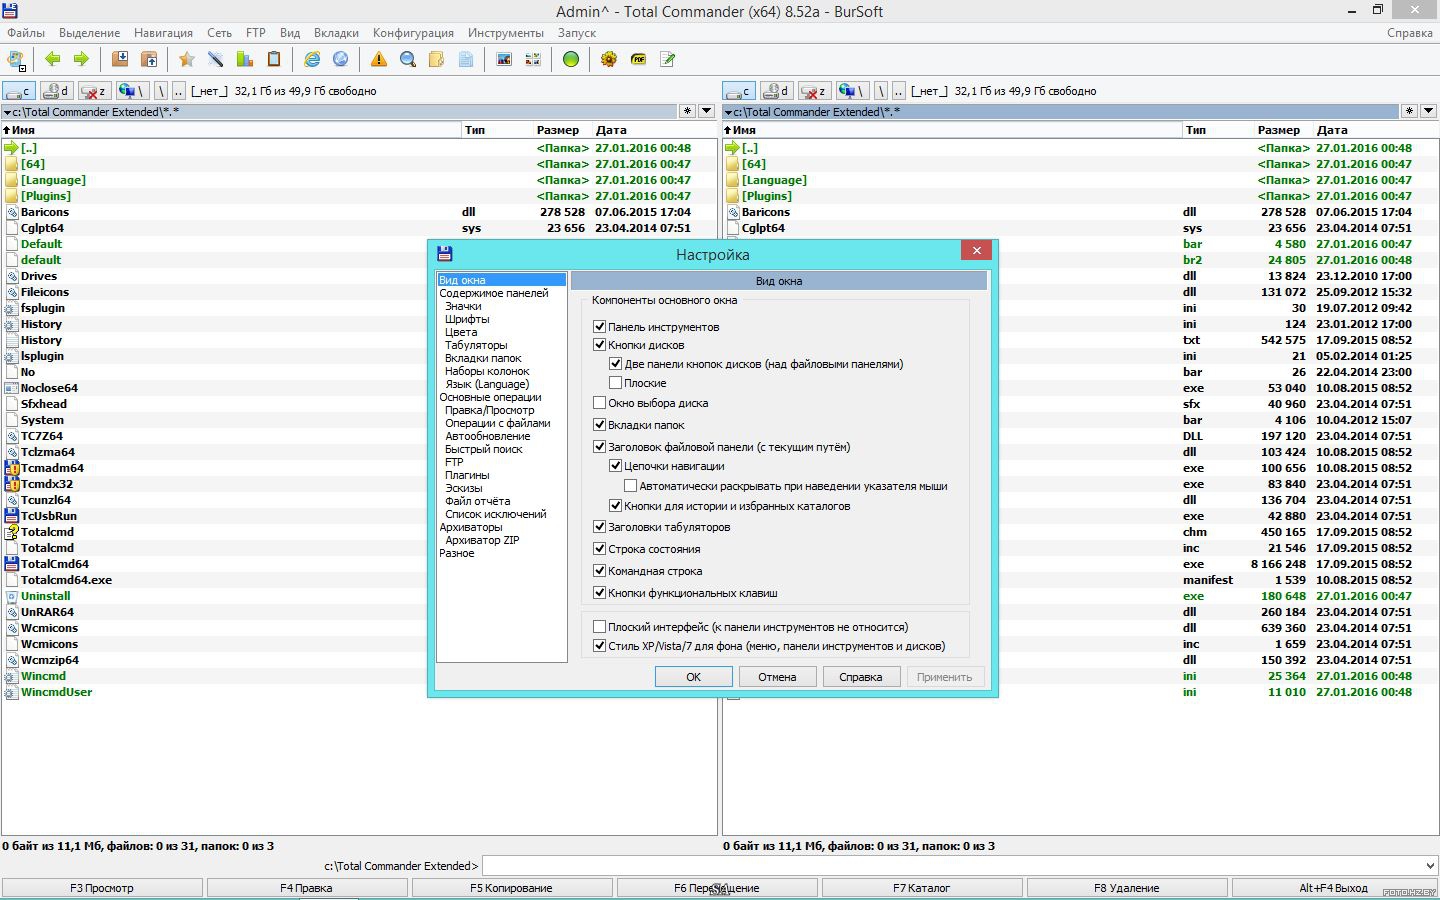Toggle 'Кнопки дисков' checkbox
The image size is (1440, 900).
(600, 344)
